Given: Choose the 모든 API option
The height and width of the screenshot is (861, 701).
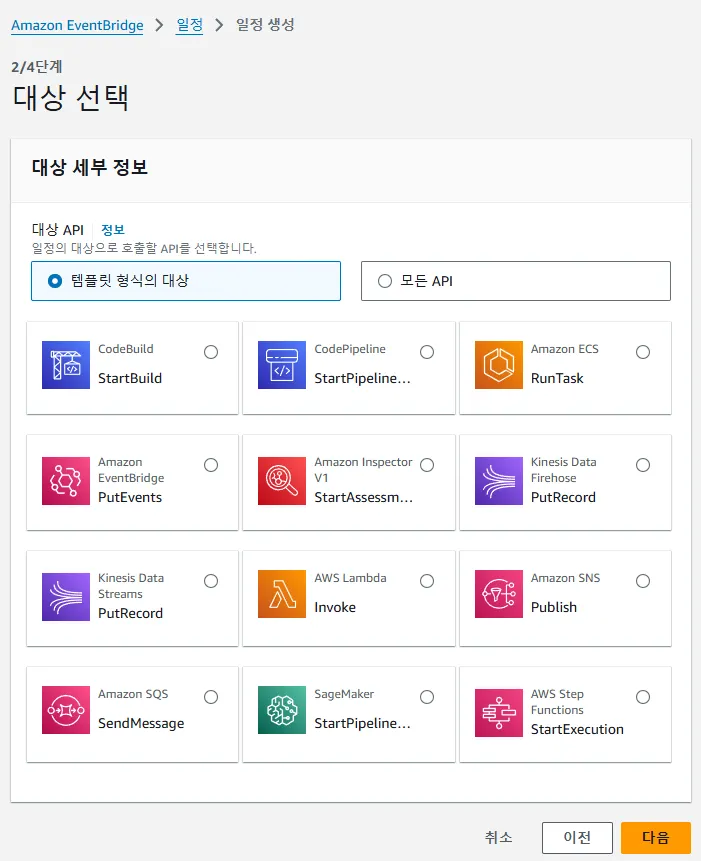Looking at the screenshot, I should tap(515, 281).
